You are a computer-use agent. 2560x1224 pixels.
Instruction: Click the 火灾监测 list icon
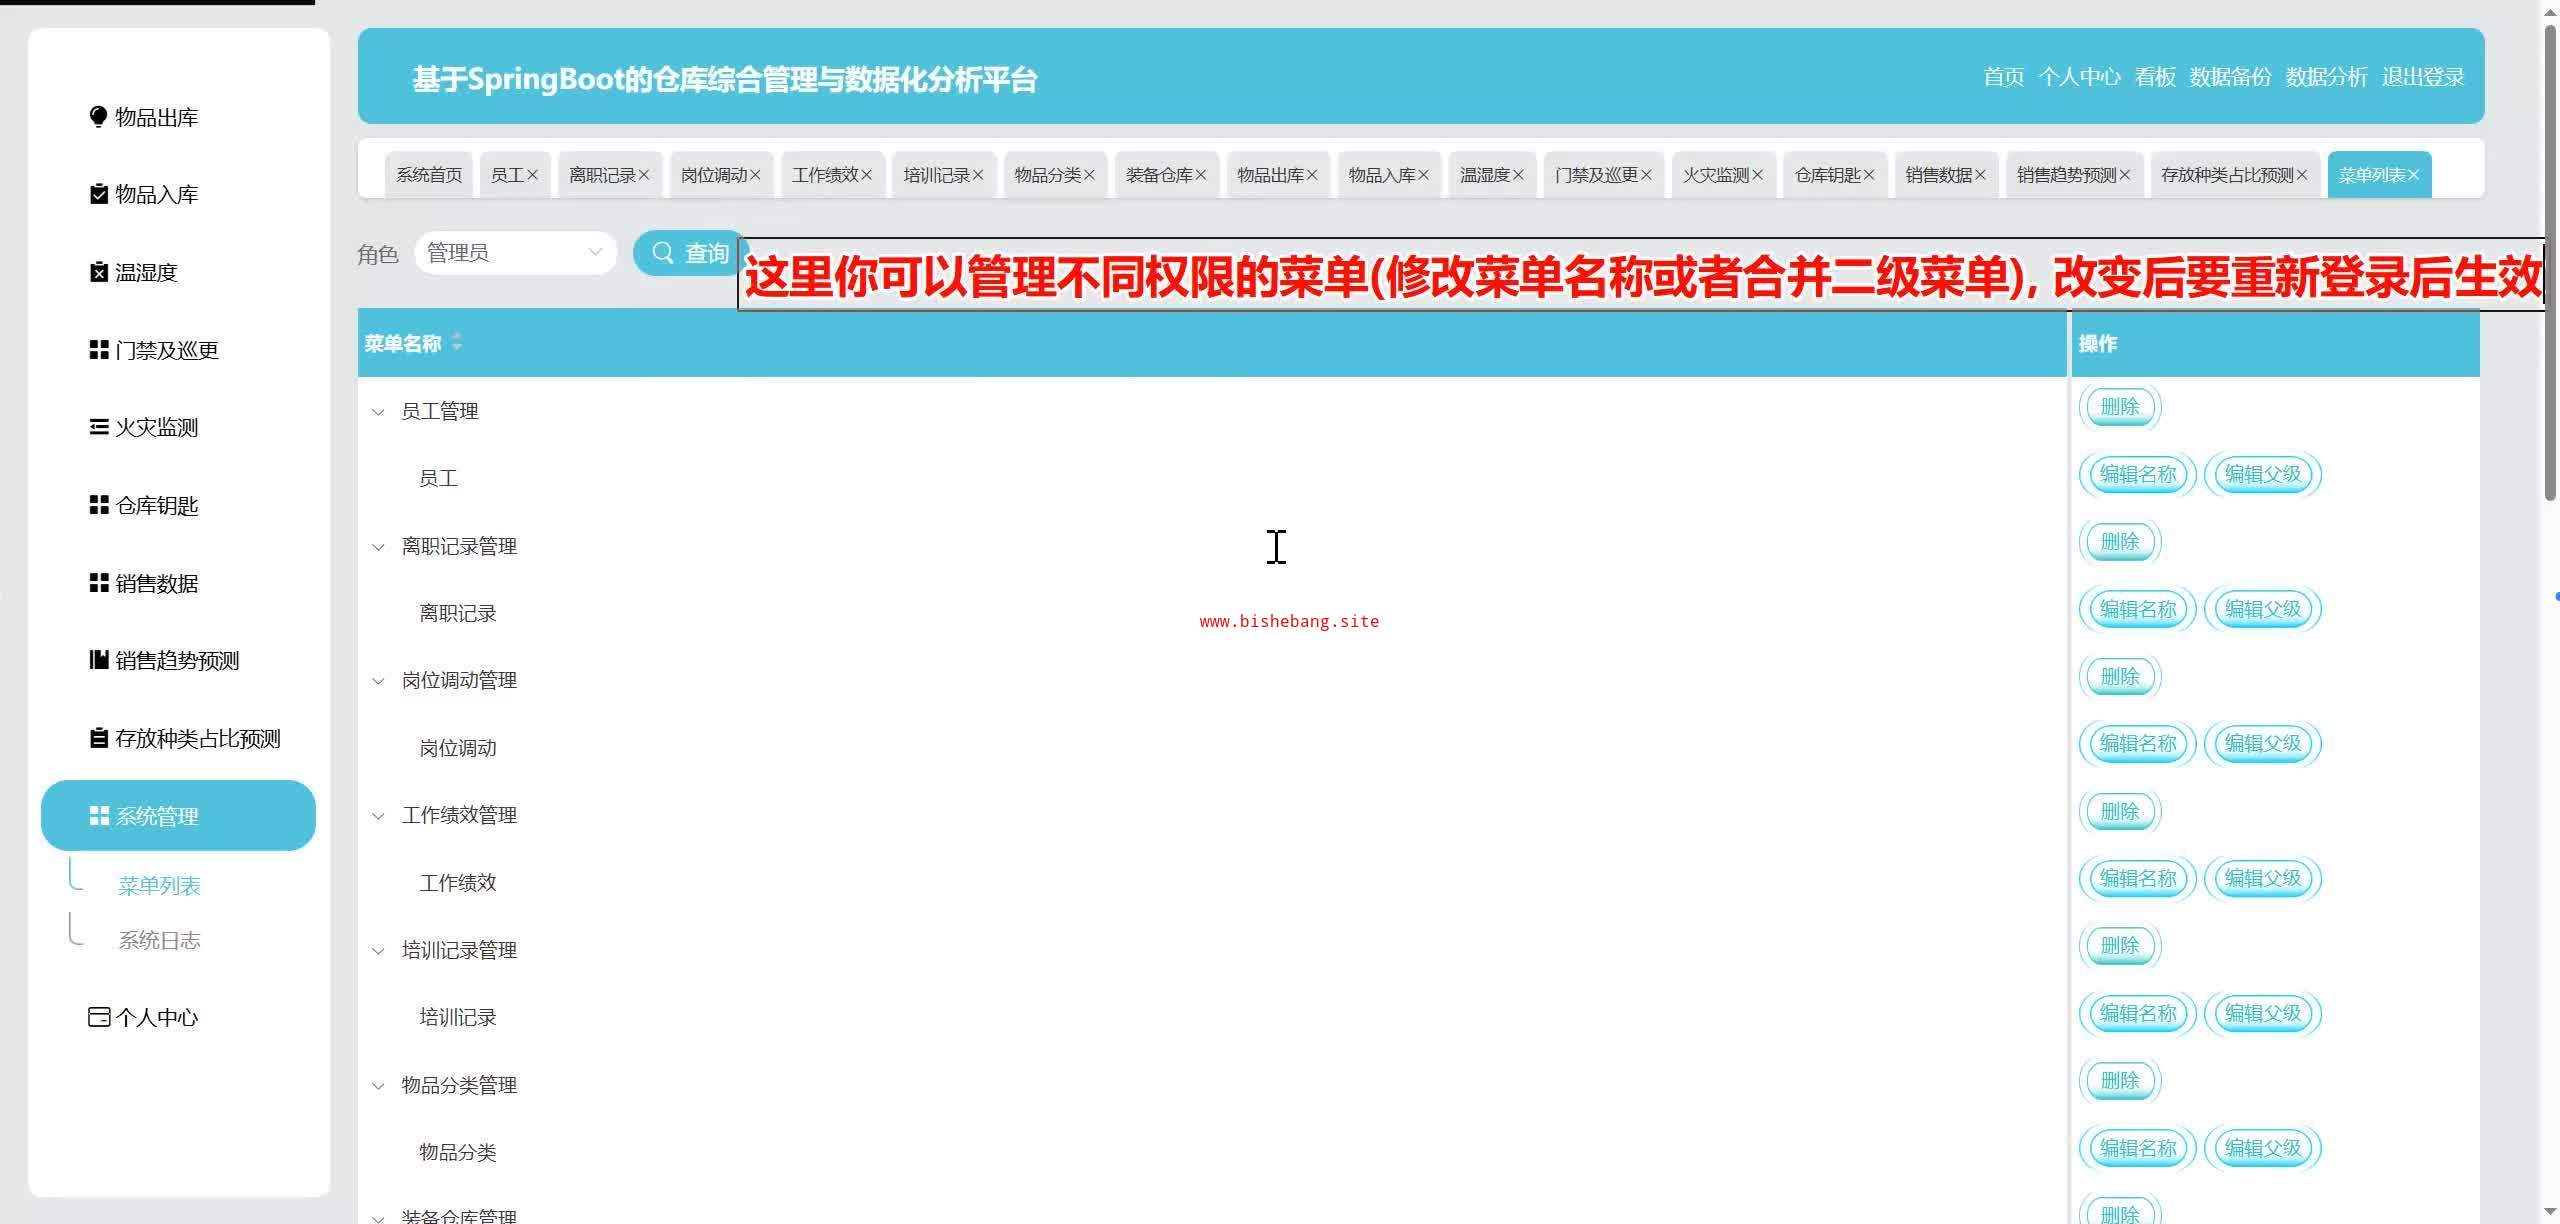(98, 427)
